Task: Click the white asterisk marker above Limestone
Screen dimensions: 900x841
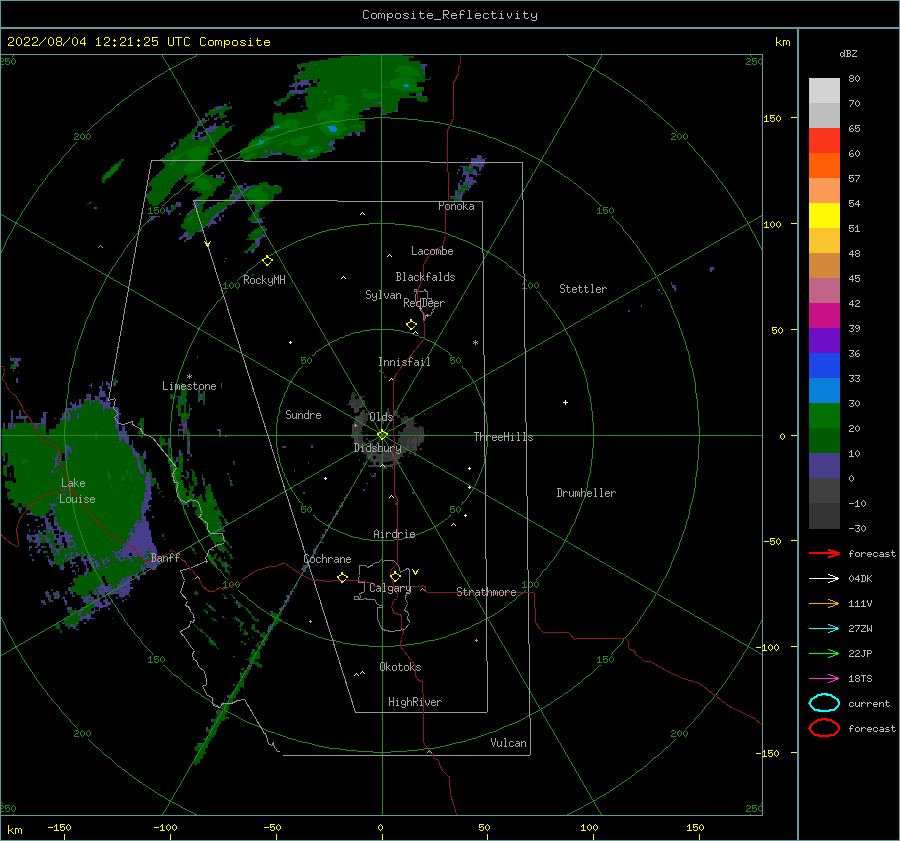Action: click(x=189, y=377)
